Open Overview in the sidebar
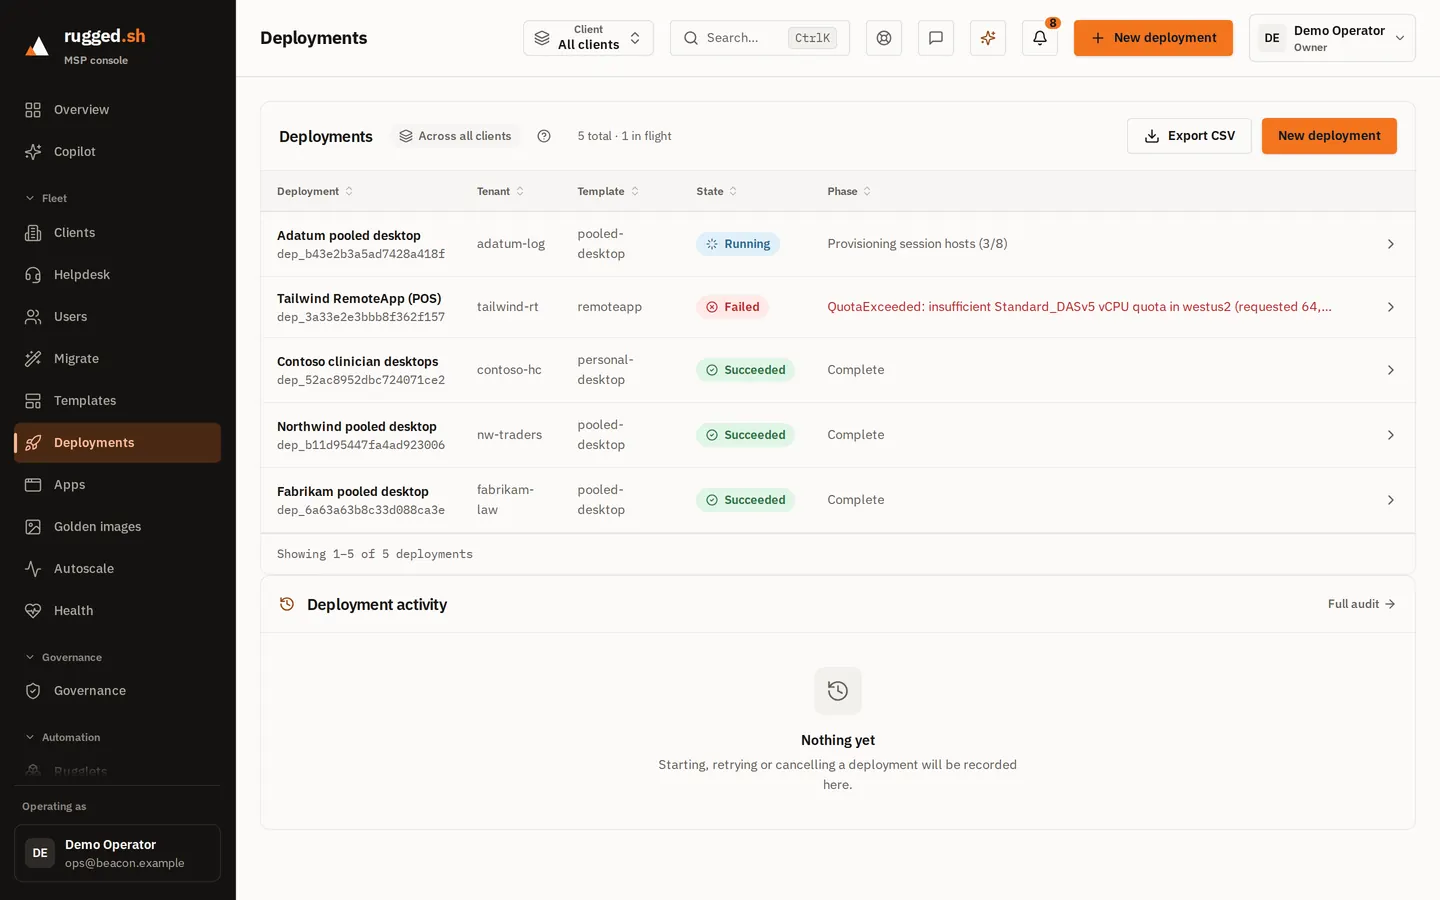The image size is (1440, 900). pyautogui.click(x=117, y=110)
